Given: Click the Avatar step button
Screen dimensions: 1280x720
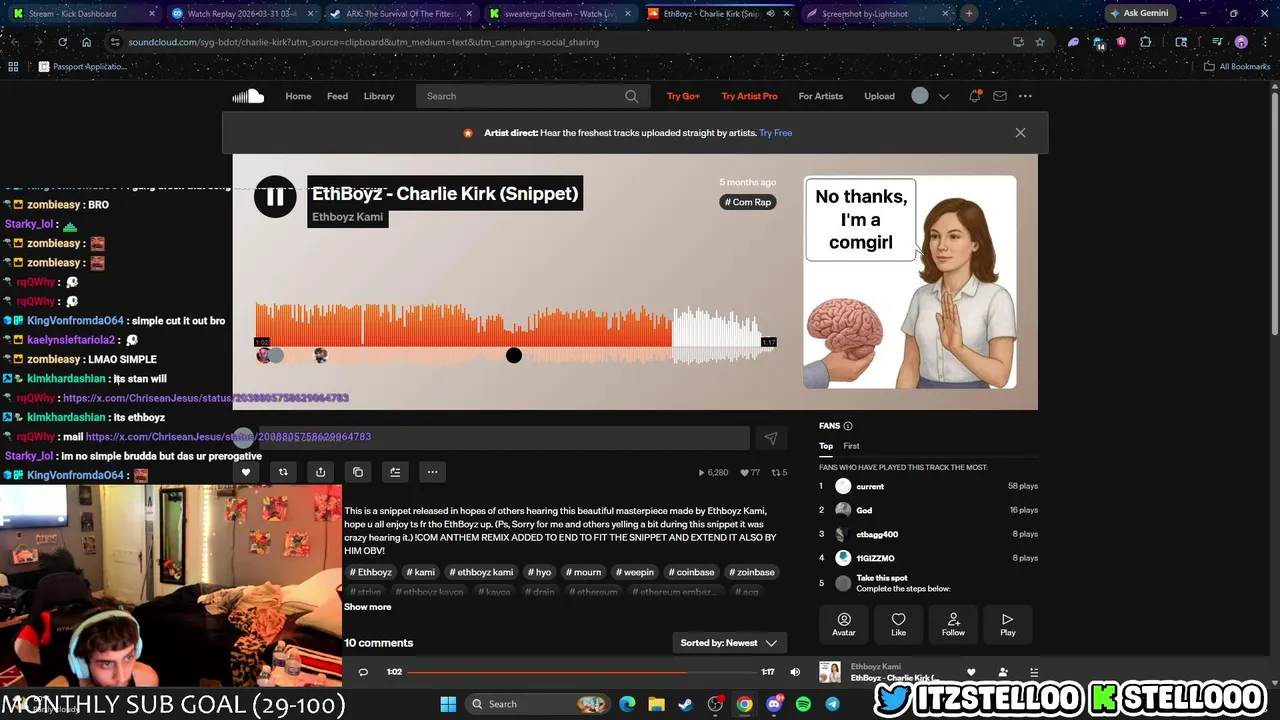Looking at the screenshot, I should [x=843, y=624].
